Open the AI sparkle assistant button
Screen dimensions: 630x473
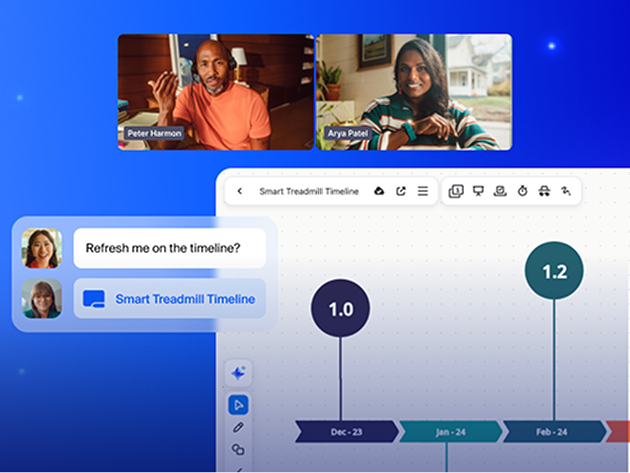238,373
